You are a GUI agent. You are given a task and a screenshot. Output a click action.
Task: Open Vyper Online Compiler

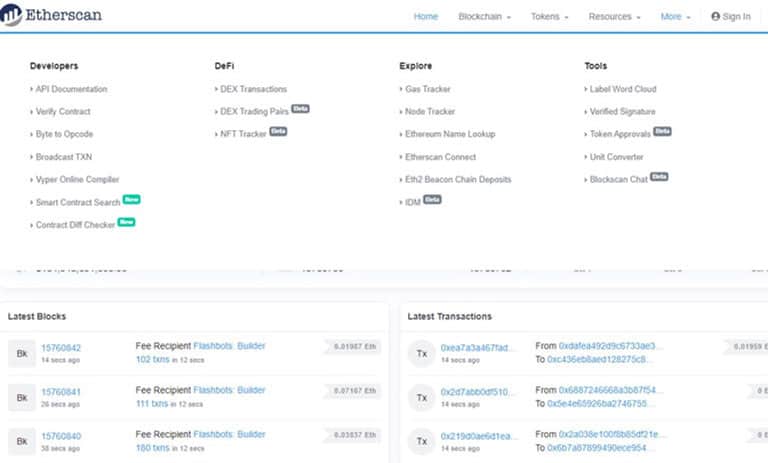coord(75,179)
